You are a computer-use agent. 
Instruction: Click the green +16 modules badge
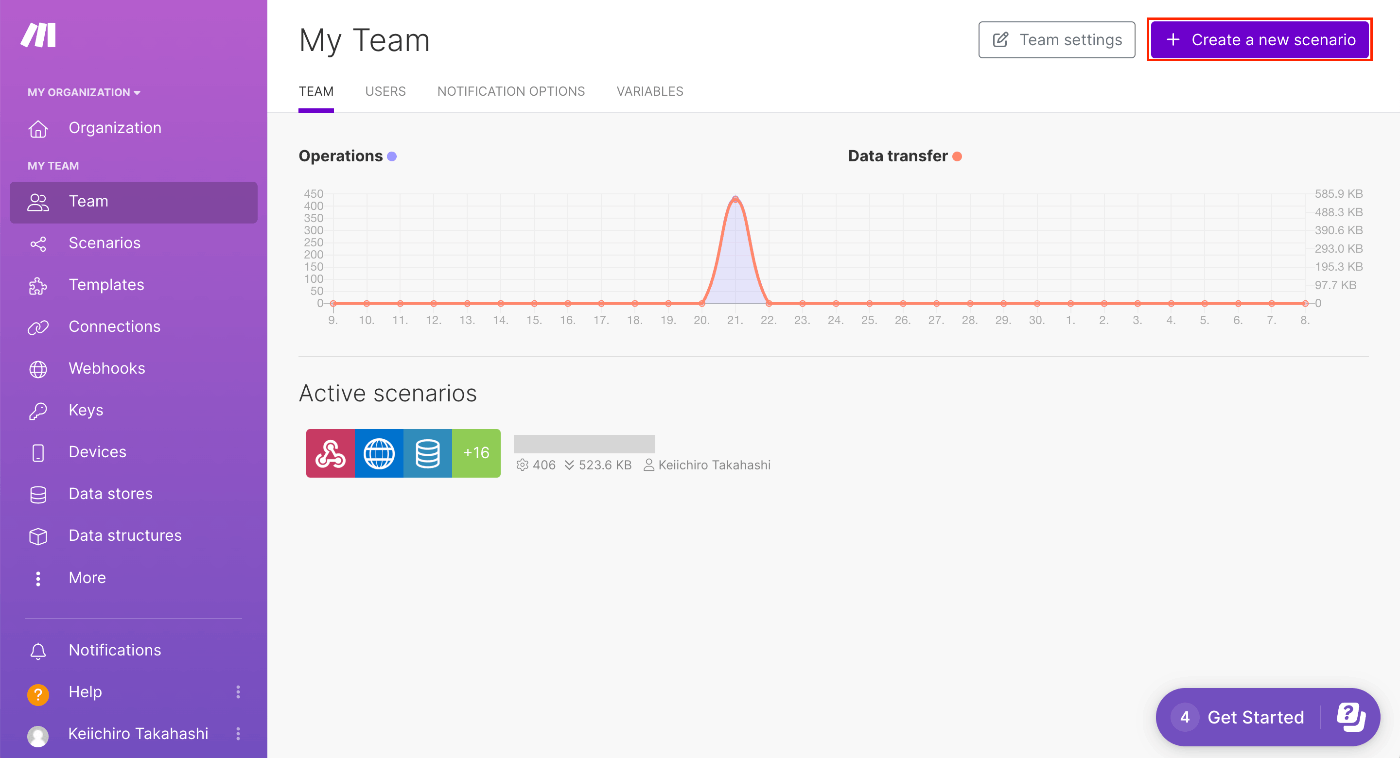click(476, 454)
